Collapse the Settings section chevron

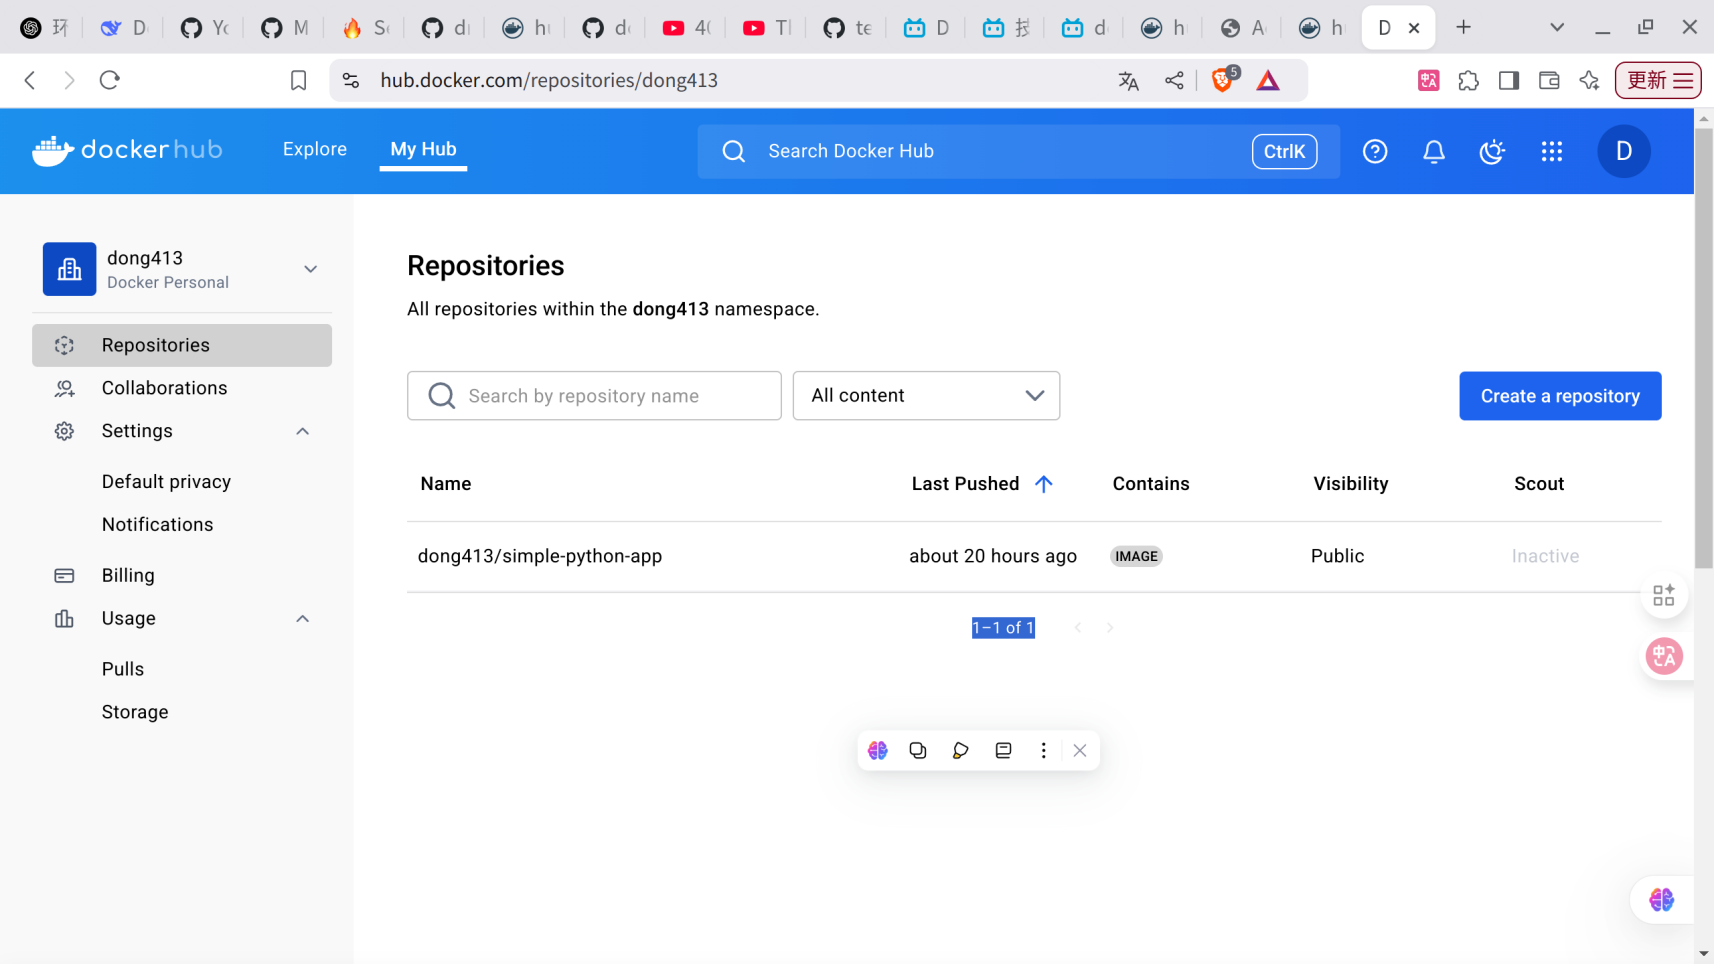pos(303,431)
